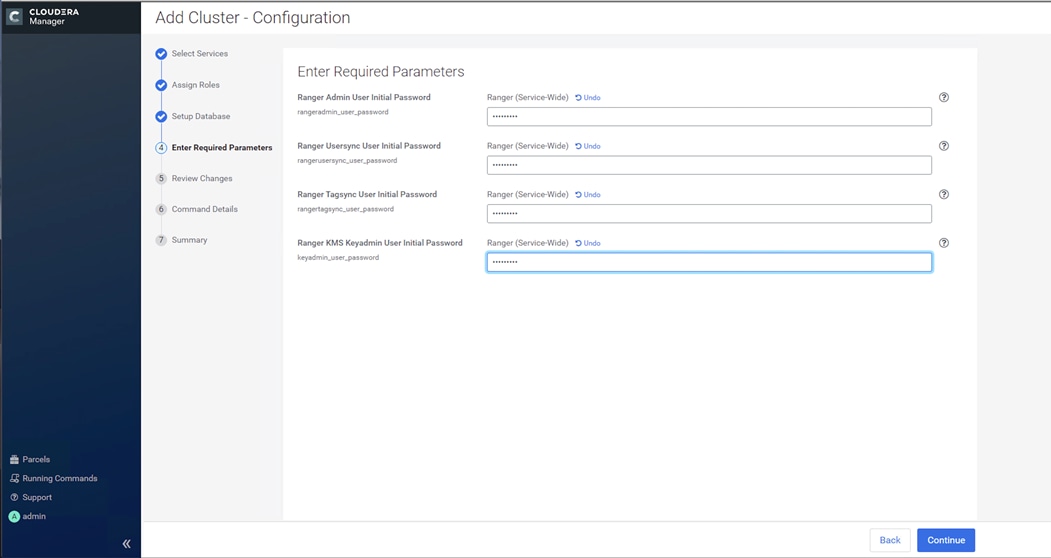
Task: Click help icon for KMS Keyadmin password
Action: (944, 243)
